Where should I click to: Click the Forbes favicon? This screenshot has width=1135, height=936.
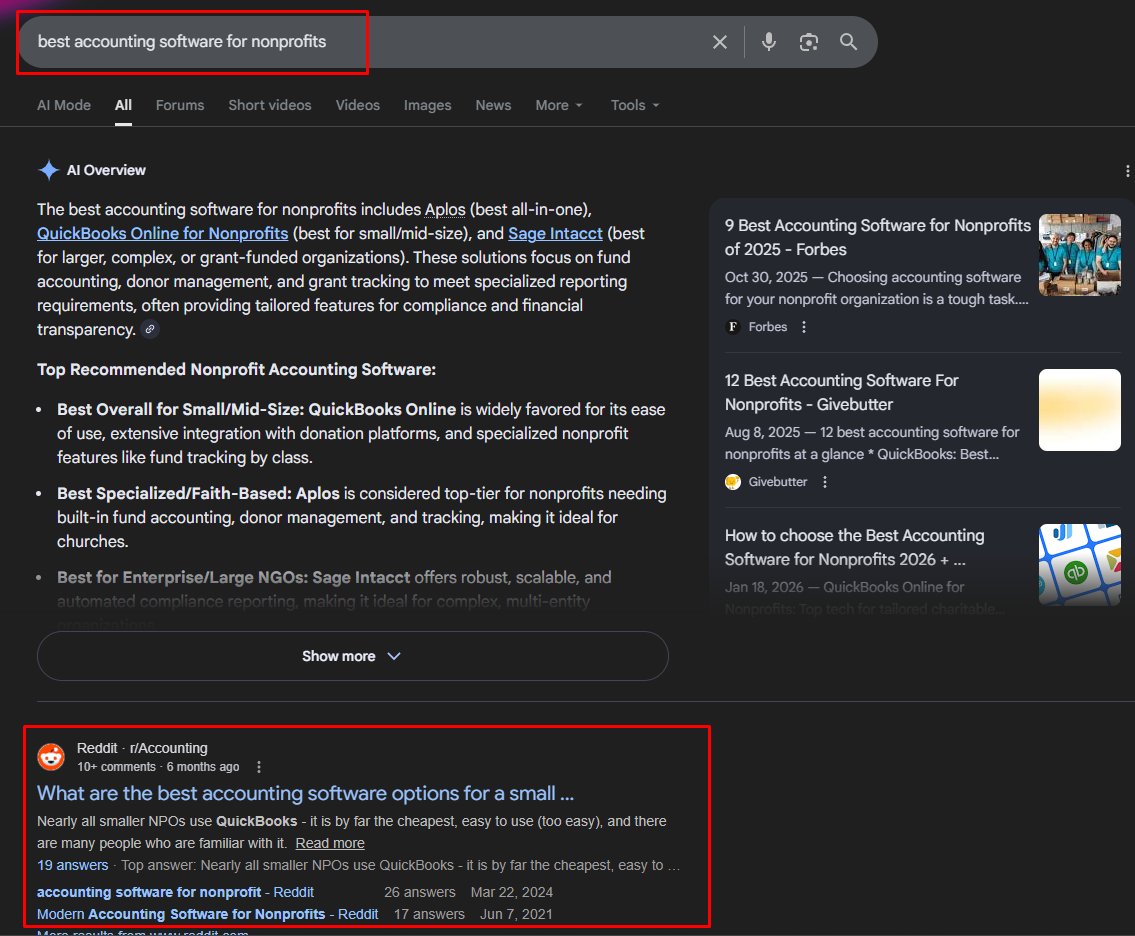[733, 327]
